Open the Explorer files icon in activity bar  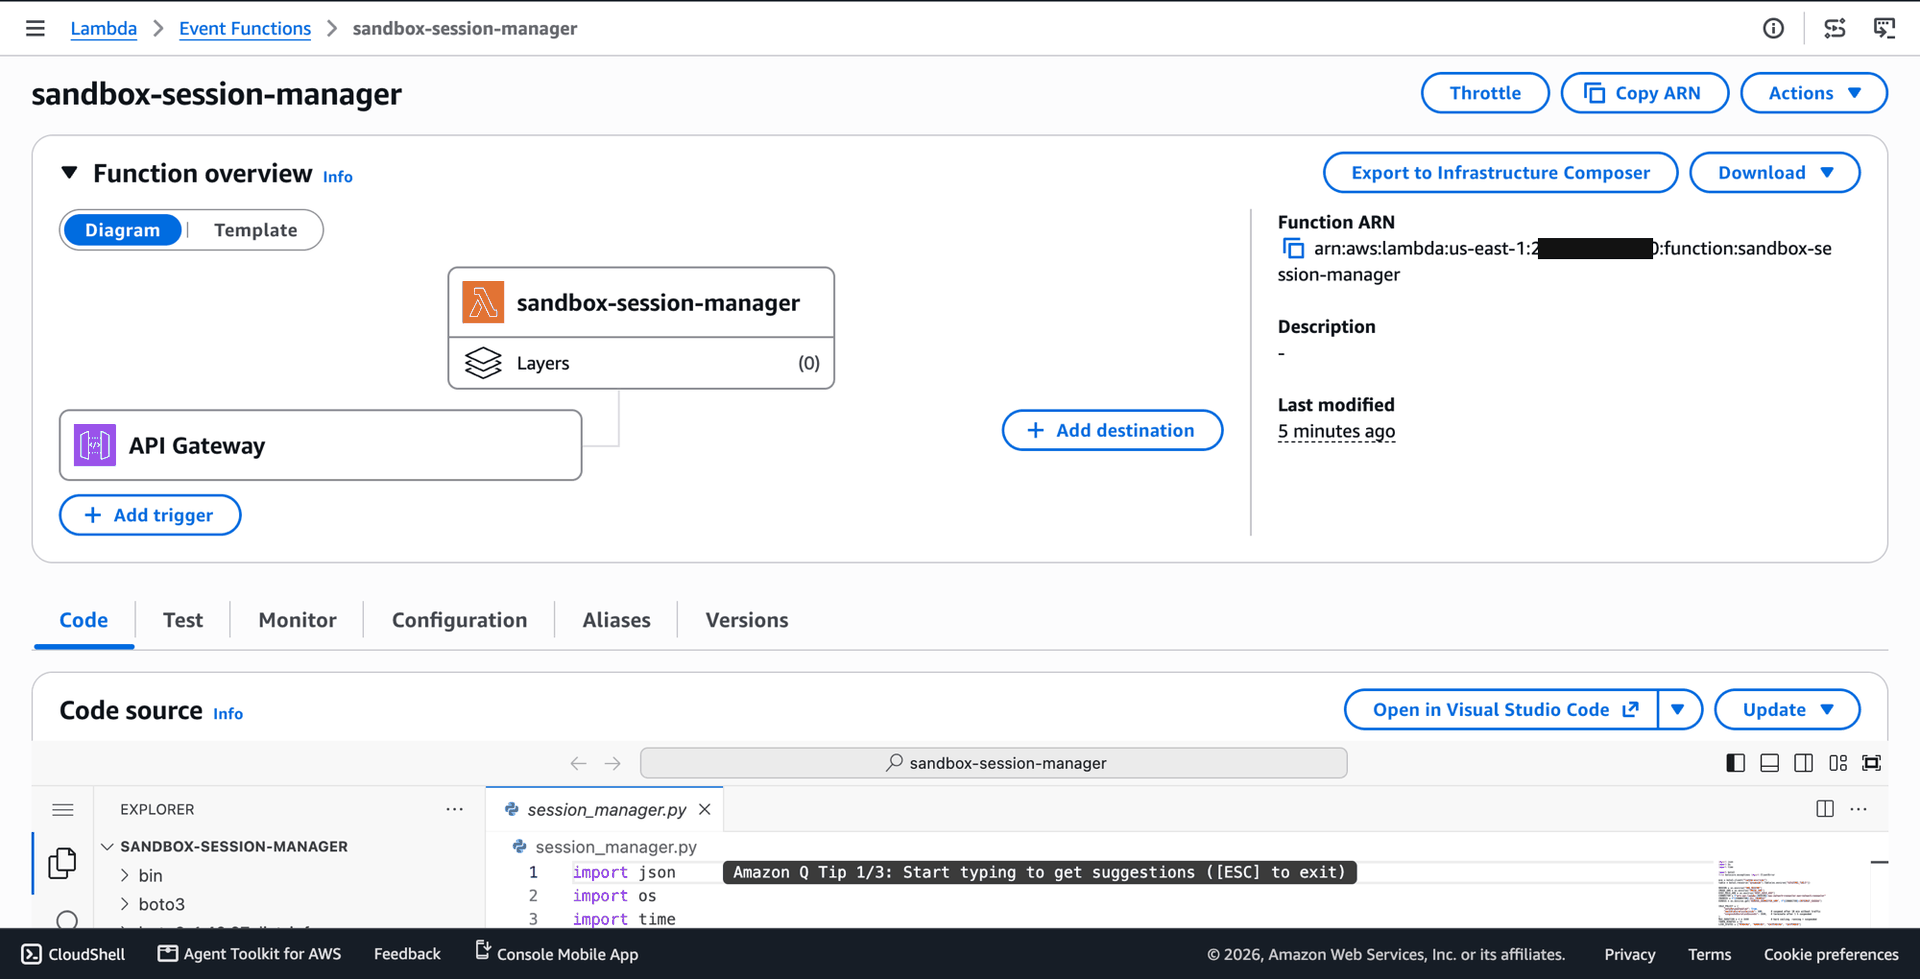pyautogui.click(x=62, y=862)
